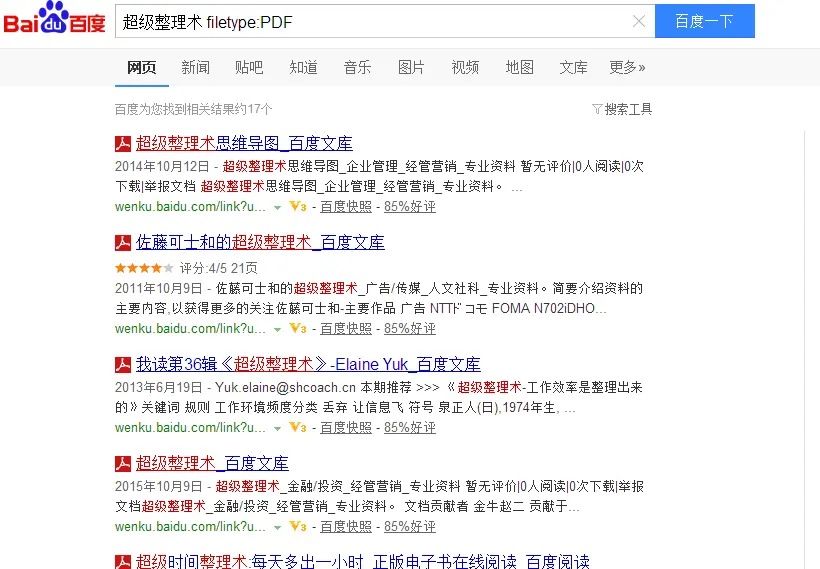Expand URL dropdown arrow under 思维导图 result
The height and width of the screenshot is (569, 820).
click(x=277, y=208)
